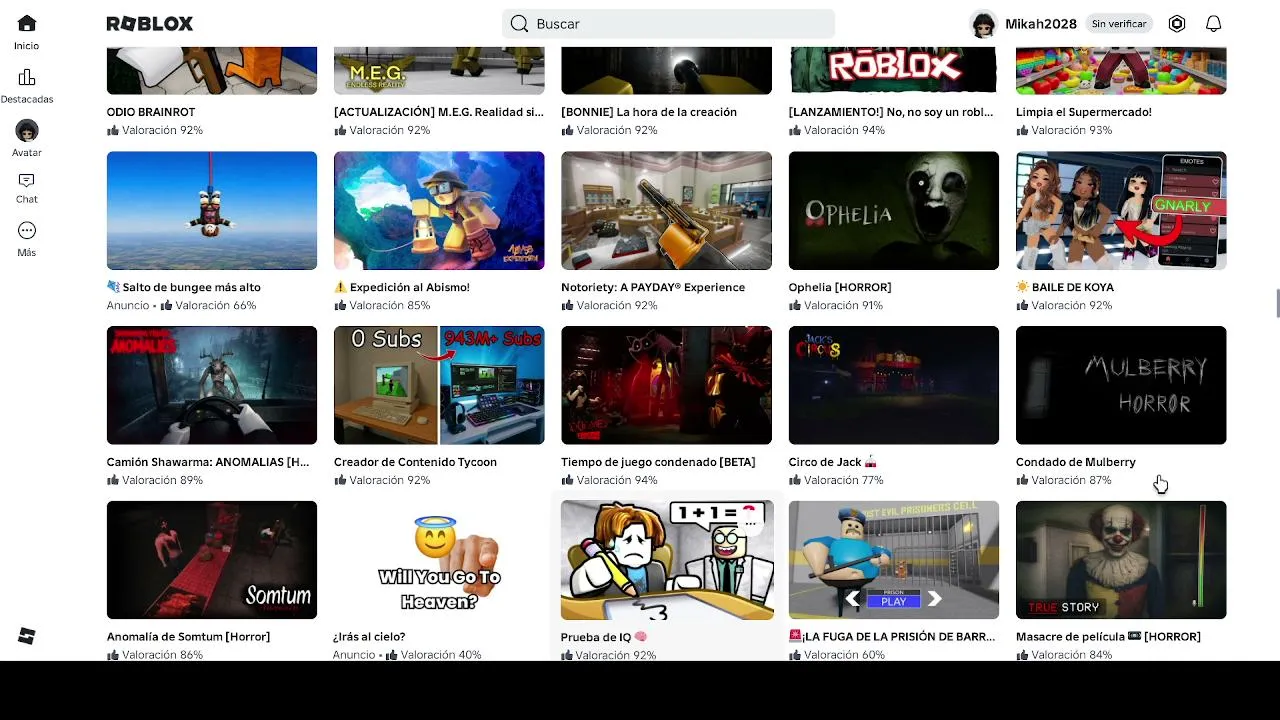Viewport: 1280px width, 720px height.
Task: Open the Notoriety: A PAYDAY Experience title
Action: [653, 287]
